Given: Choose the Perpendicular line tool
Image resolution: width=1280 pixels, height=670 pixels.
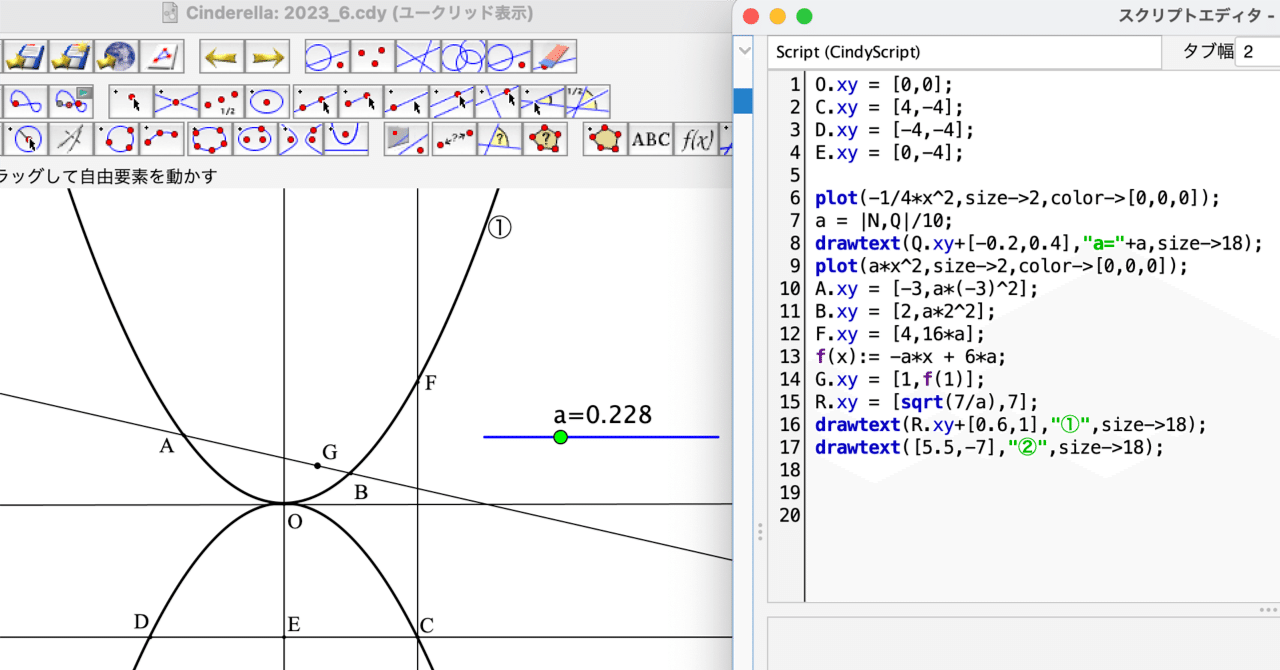Looking at the screenshot, I should 498,101.
